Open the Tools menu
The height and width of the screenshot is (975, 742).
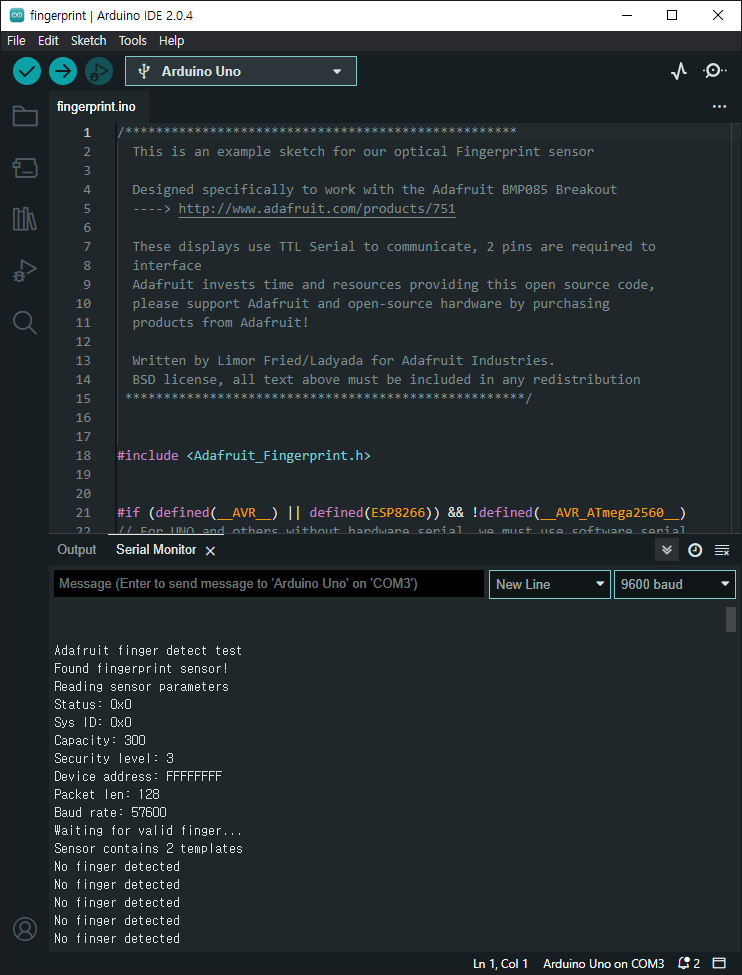(x=132, y=40)
